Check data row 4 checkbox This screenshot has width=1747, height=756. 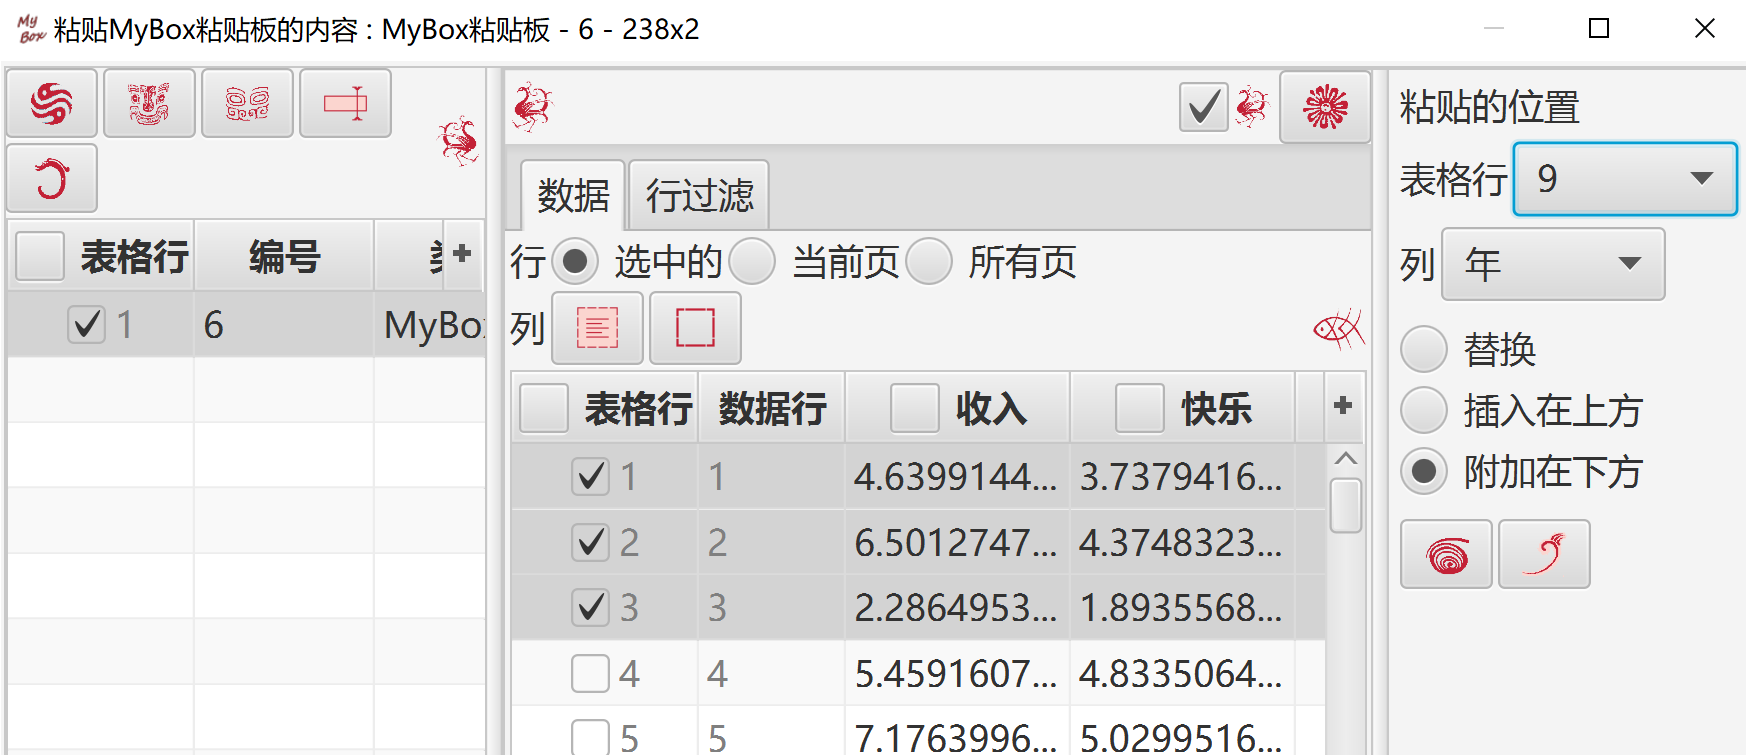click(591, 674)
